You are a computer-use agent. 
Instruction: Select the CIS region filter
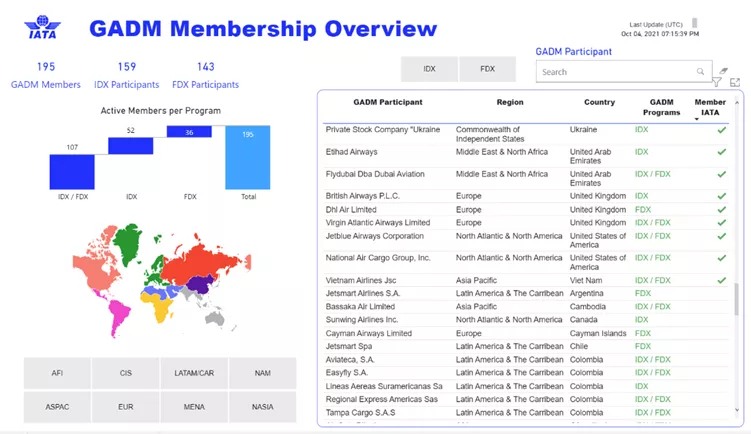point(125,373)
